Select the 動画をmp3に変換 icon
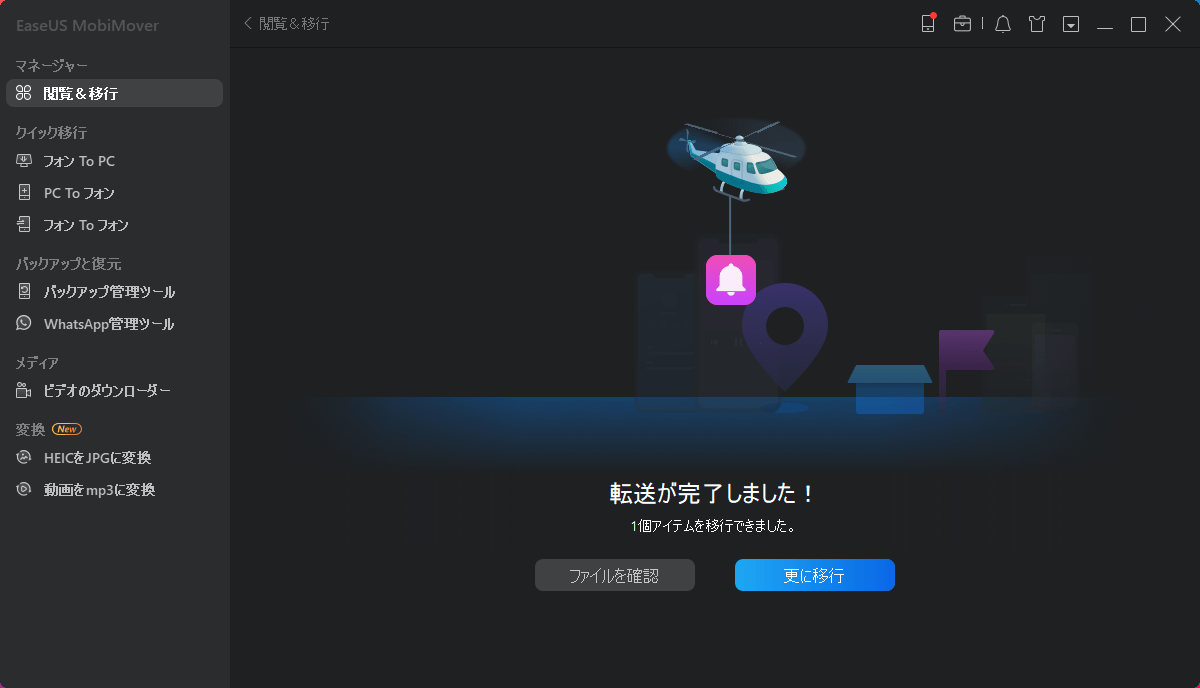The width and height of the screenshot is (1200, 688). 22,489
